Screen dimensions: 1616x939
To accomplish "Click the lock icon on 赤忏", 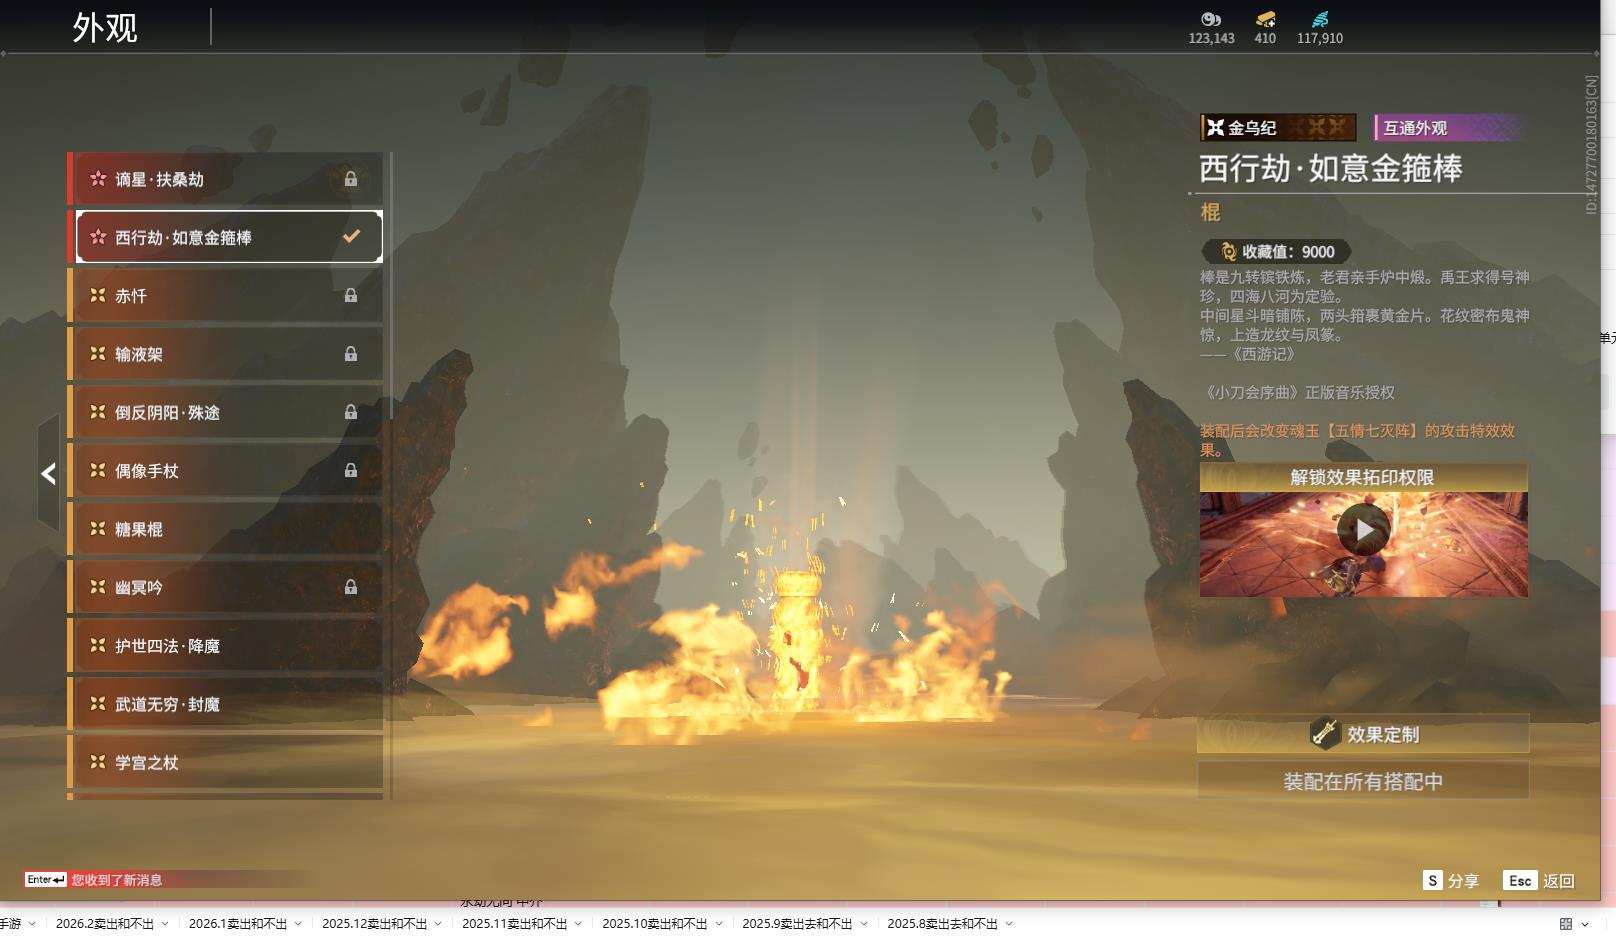I will tap(351, 296).
